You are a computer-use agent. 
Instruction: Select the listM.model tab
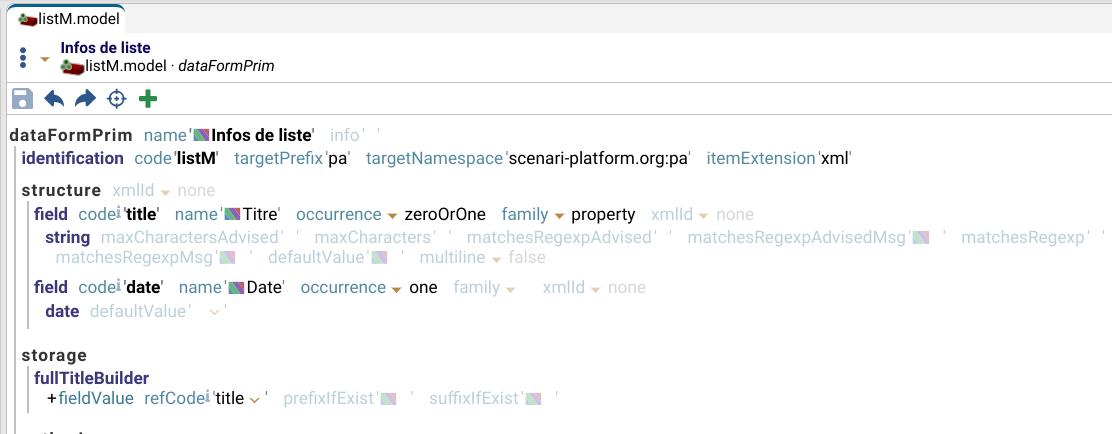(x=65, y=18)
